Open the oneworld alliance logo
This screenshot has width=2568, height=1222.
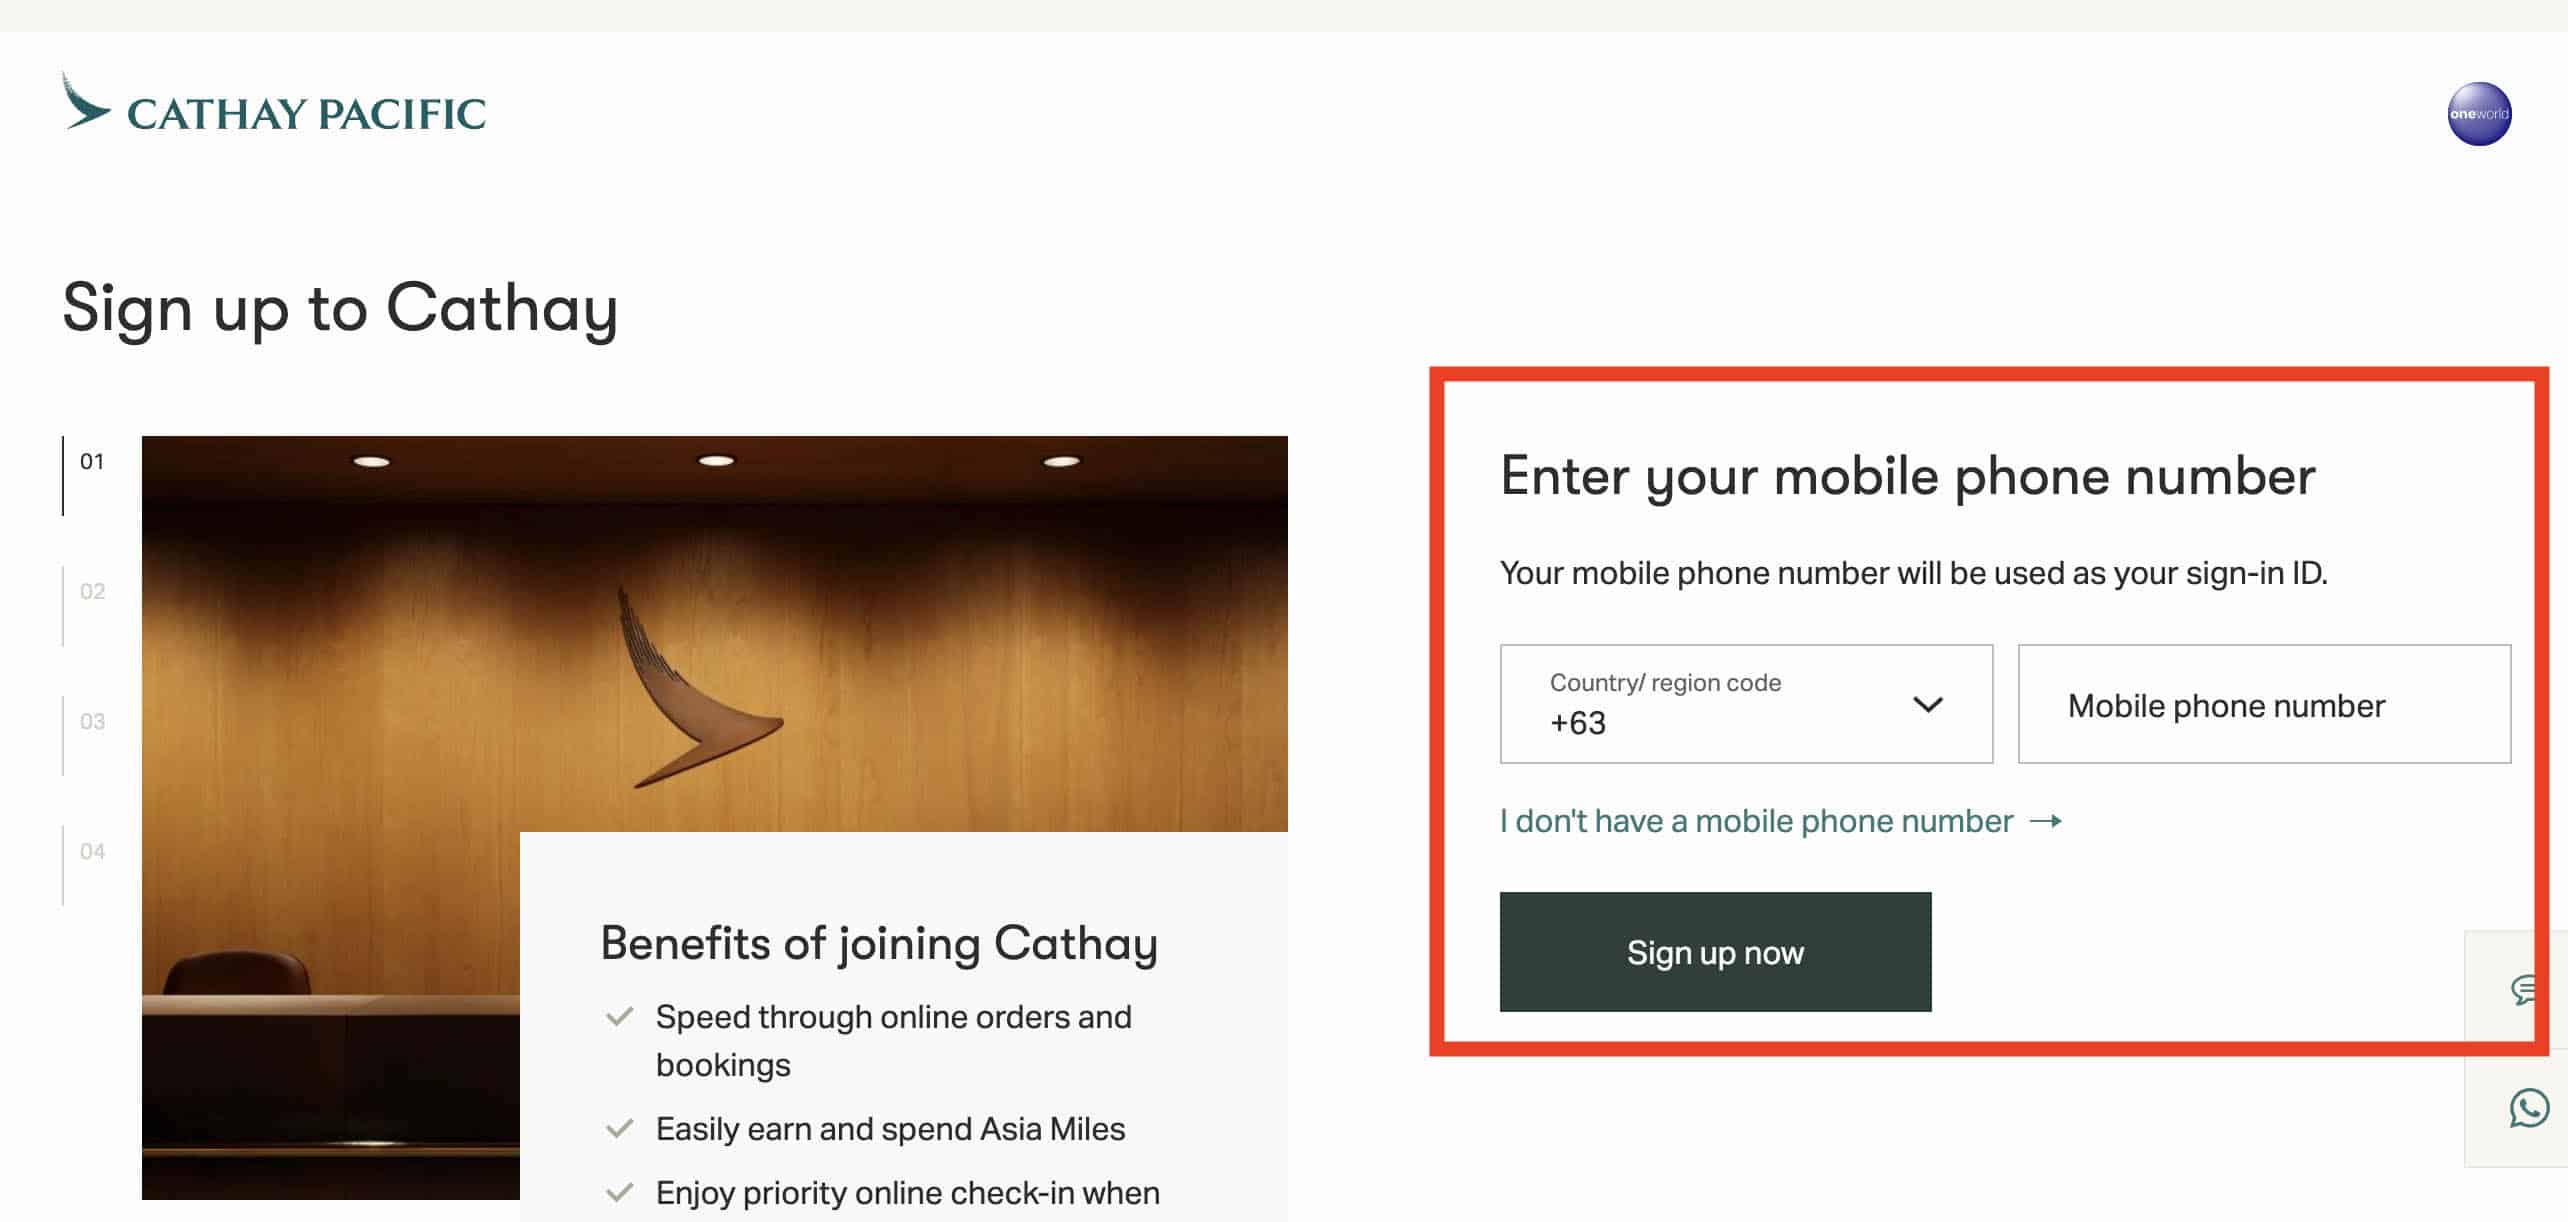(2478, 114)
